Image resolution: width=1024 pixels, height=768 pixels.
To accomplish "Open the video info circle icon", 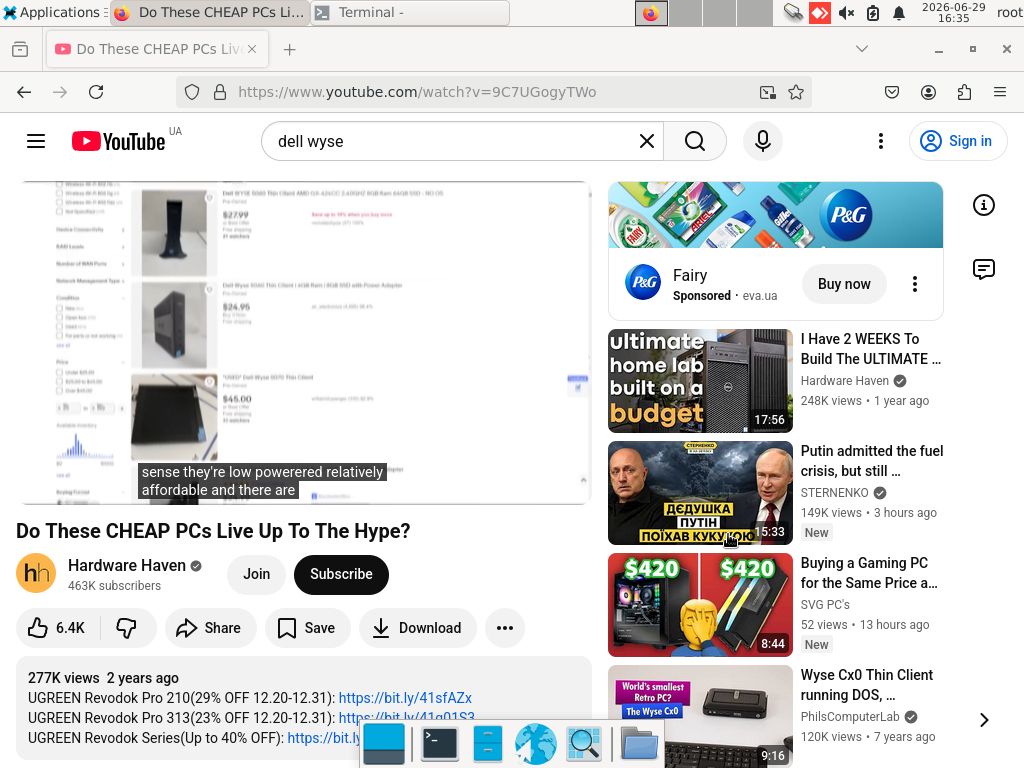I will (x=984, y=205).
